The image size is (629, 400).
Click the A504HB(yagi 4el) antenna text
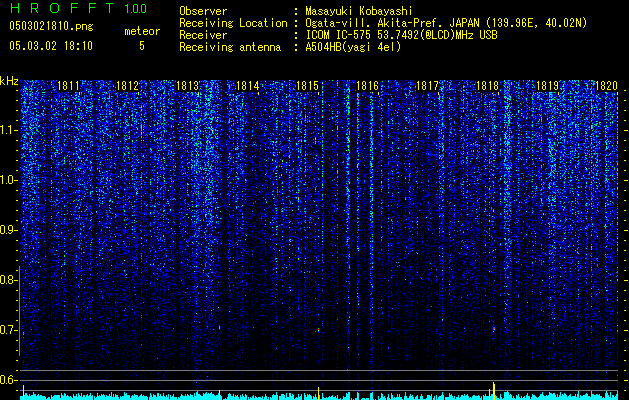(x=353, y=47)
